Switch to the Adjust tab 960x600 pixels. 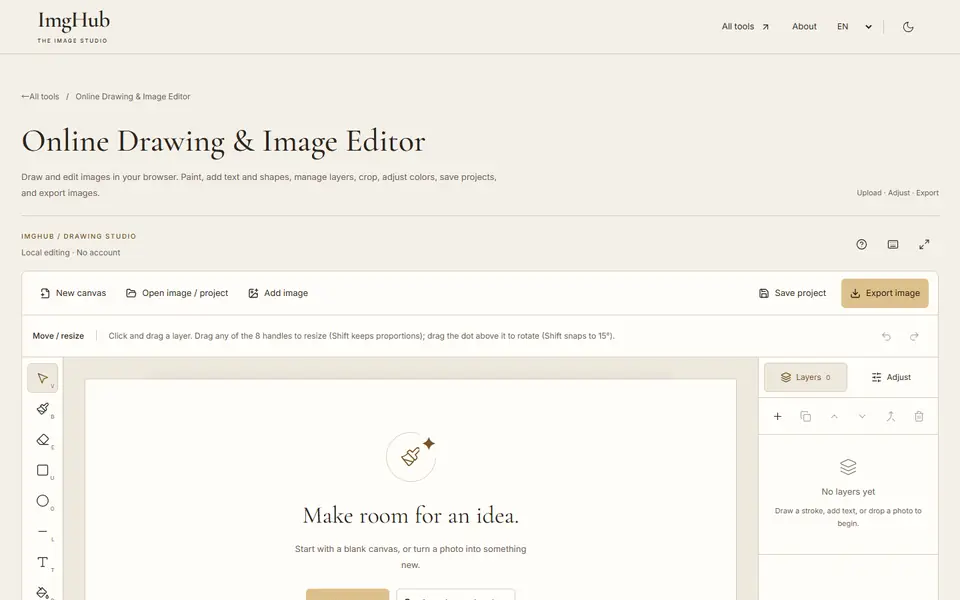pyautogui.click(x=891, y=377)
